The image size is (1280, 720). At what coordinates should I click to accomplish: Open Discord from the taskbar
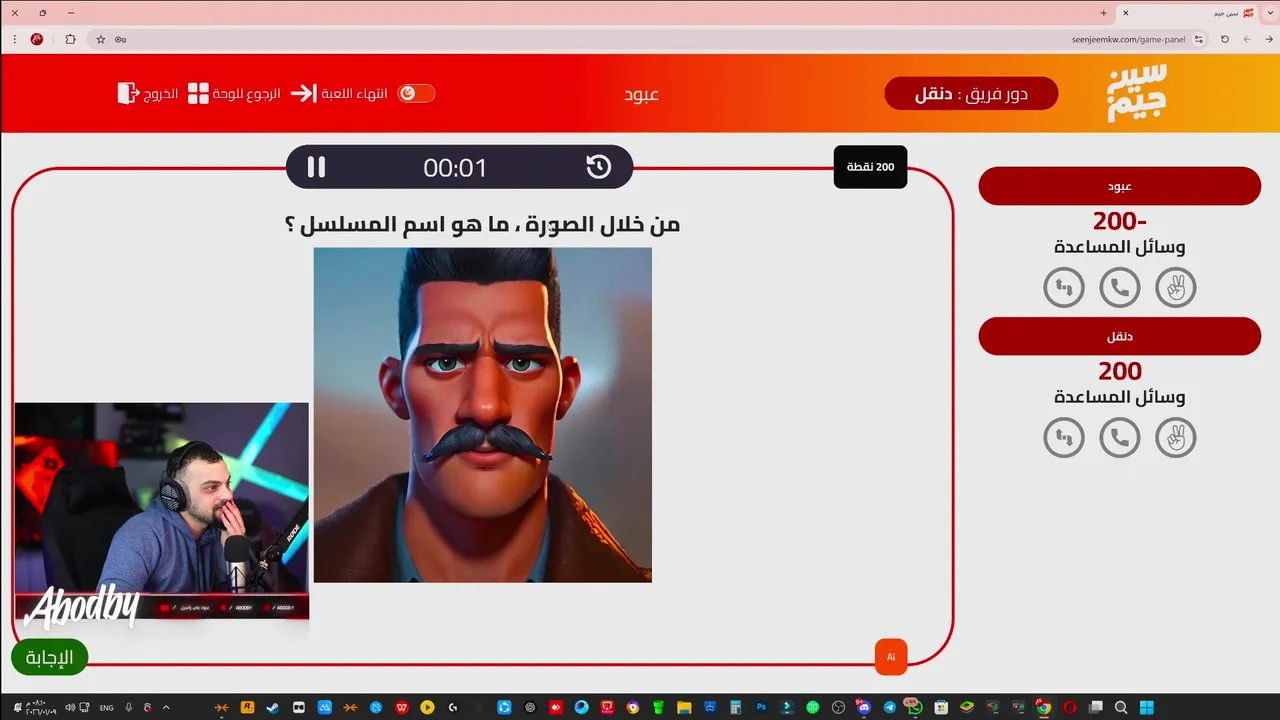point(863,707)
